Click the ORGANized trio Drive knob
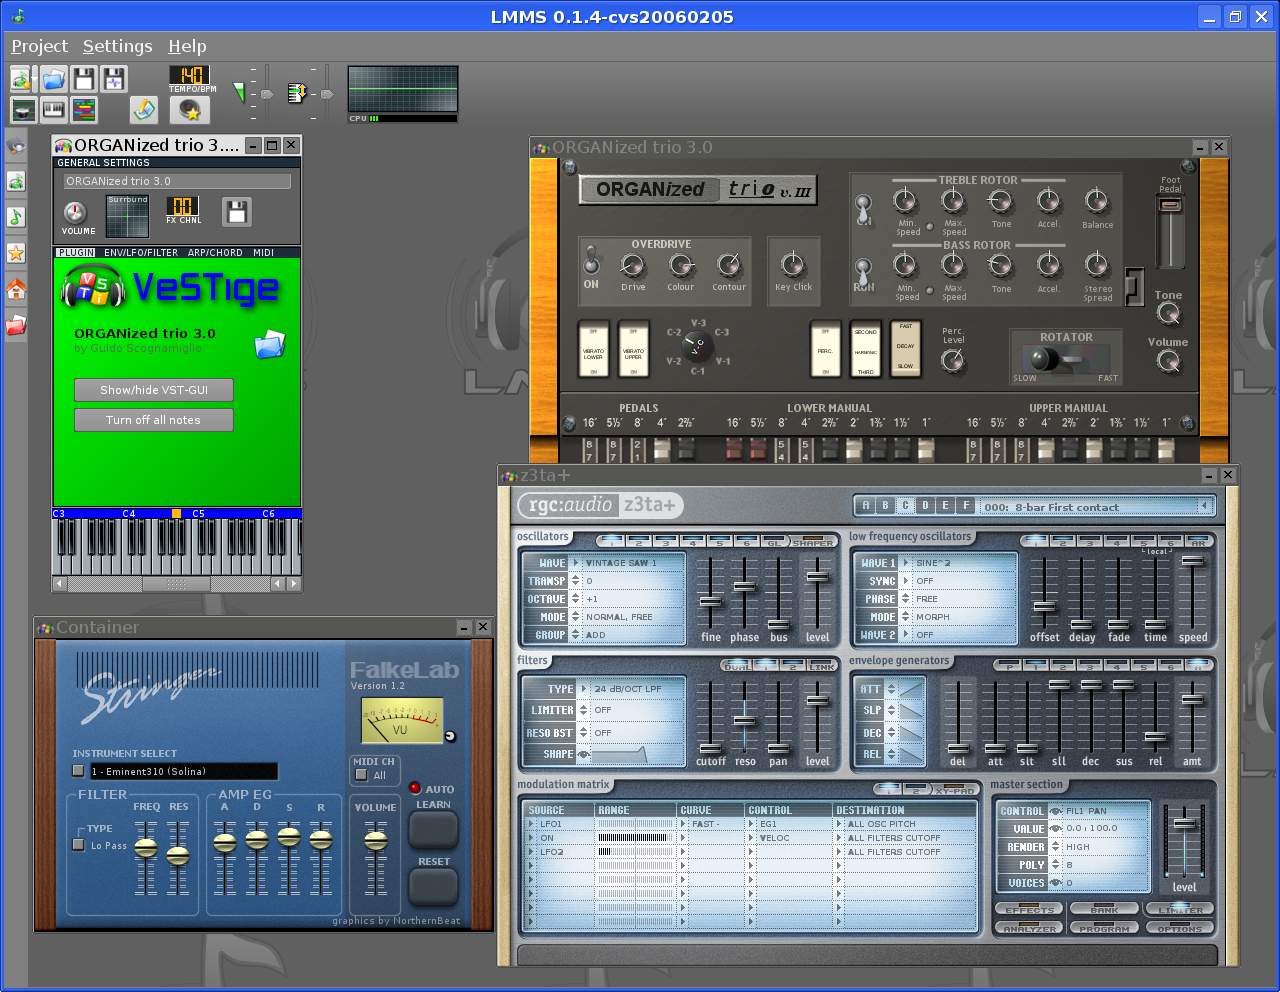The image size is (1280, 992). pyautogui.click(x=632, y=265)
